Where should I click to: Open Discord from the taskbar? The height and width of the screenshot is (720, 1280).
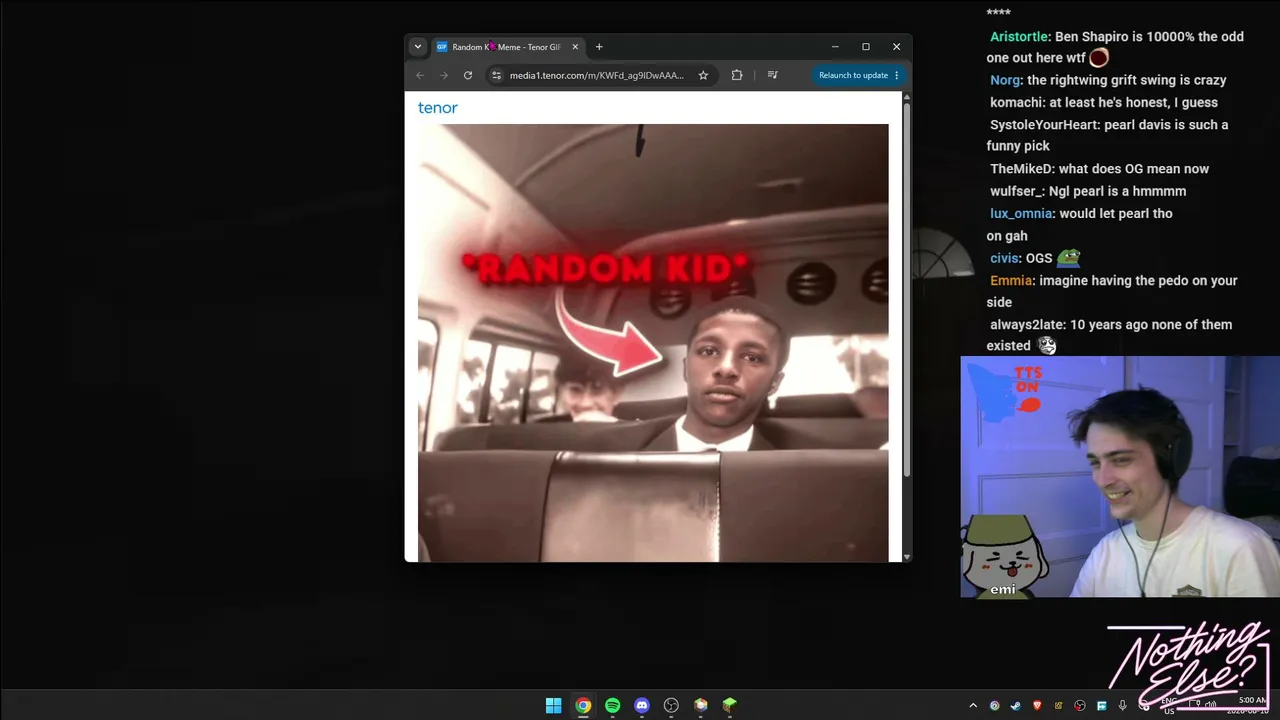point(642,706)
